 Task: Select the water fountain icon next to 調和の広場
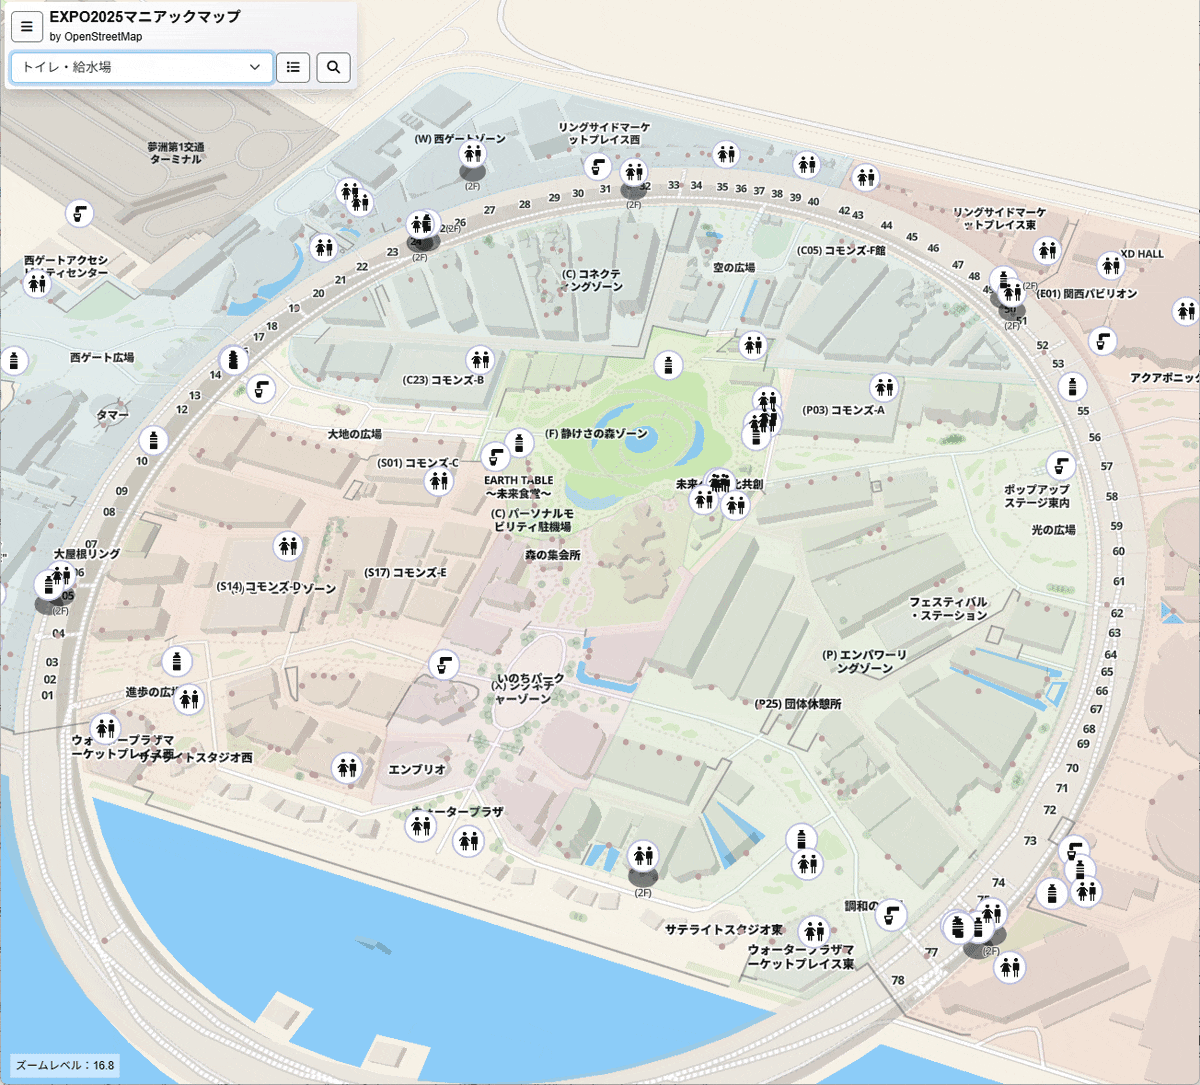click(891, 914)
